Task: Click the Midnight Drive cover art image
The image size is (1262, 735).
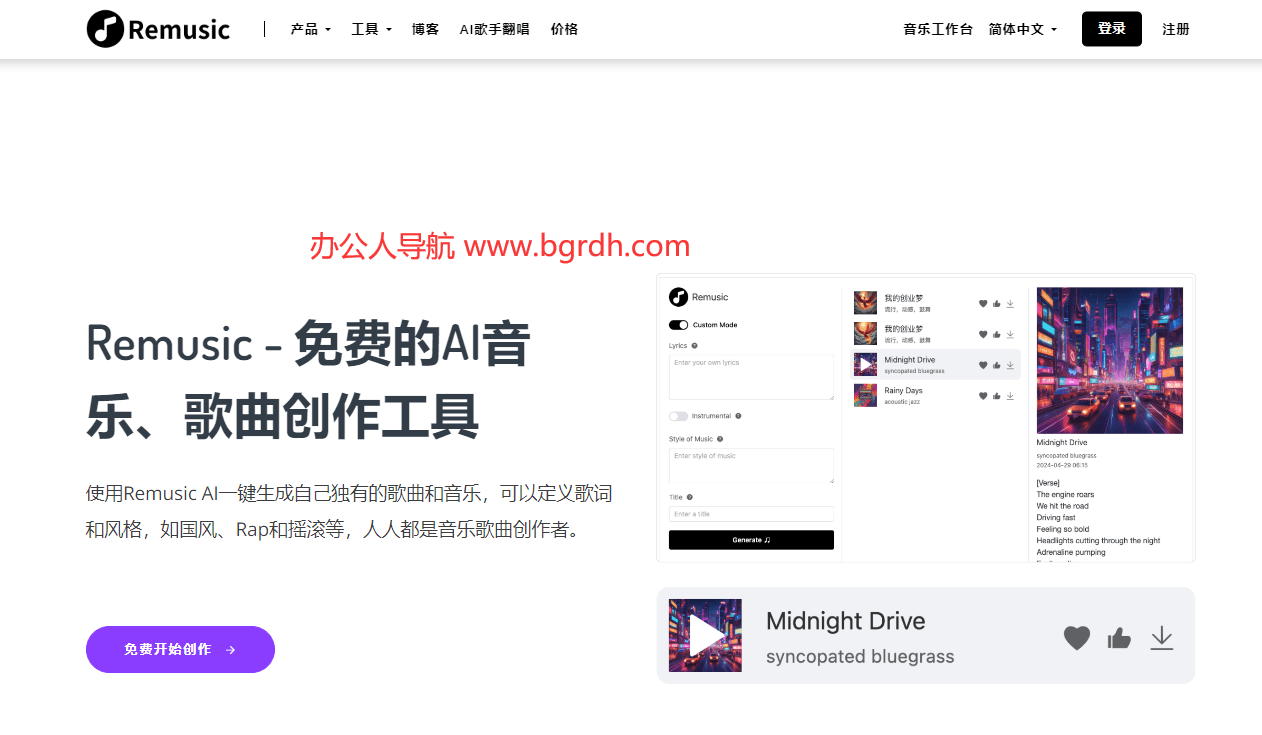Action: (x=1109, y=360)
